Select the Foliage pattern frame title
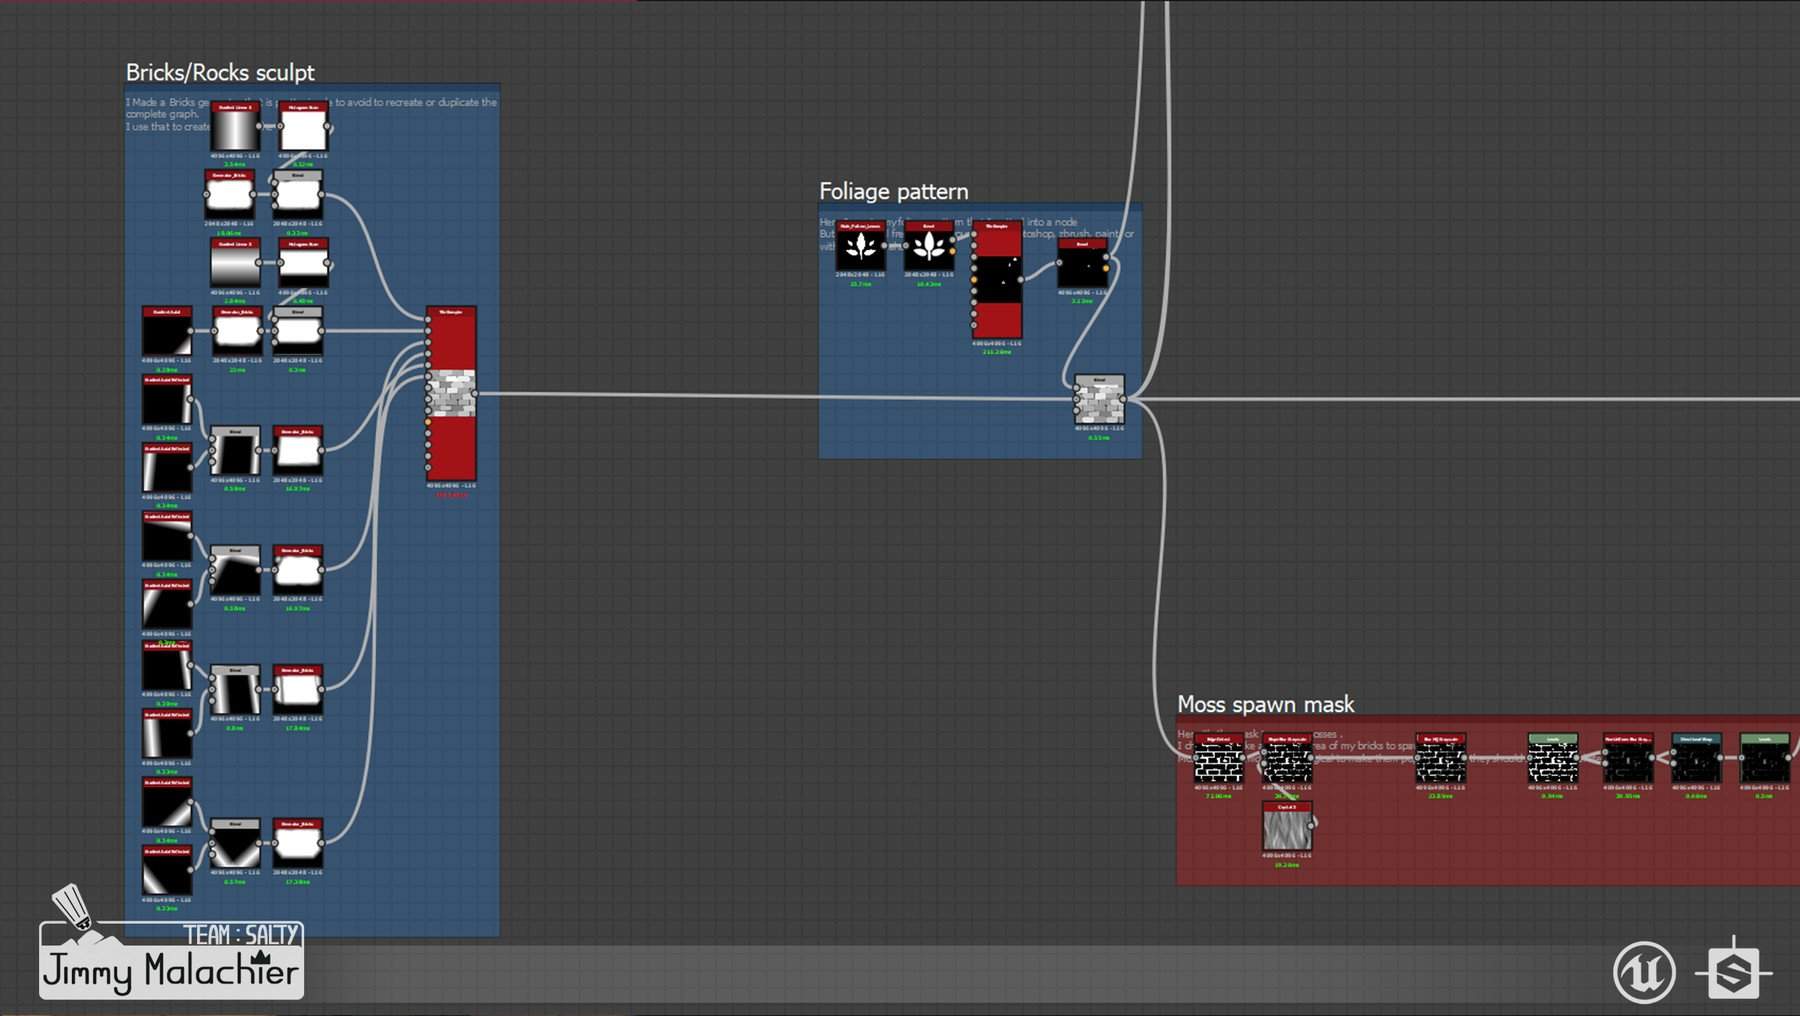Viewport: 1800px width, 1016px height. point(893,191)
